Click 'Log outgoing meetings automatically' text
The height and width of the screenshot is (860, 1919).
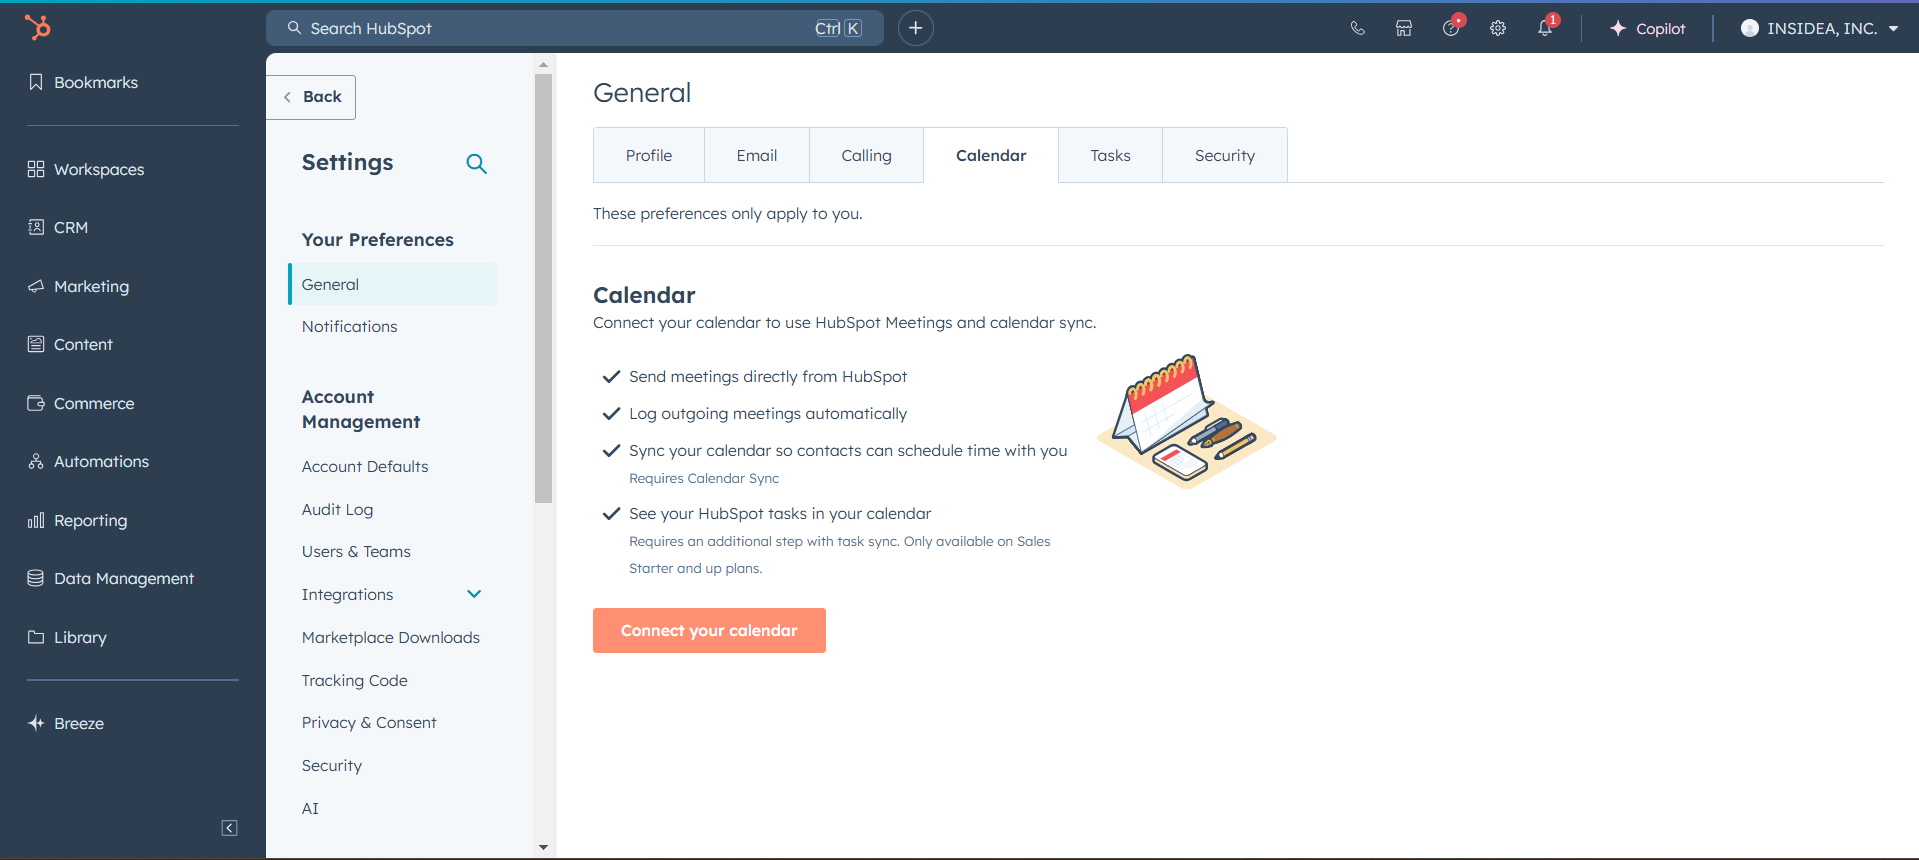pos(768,413)
